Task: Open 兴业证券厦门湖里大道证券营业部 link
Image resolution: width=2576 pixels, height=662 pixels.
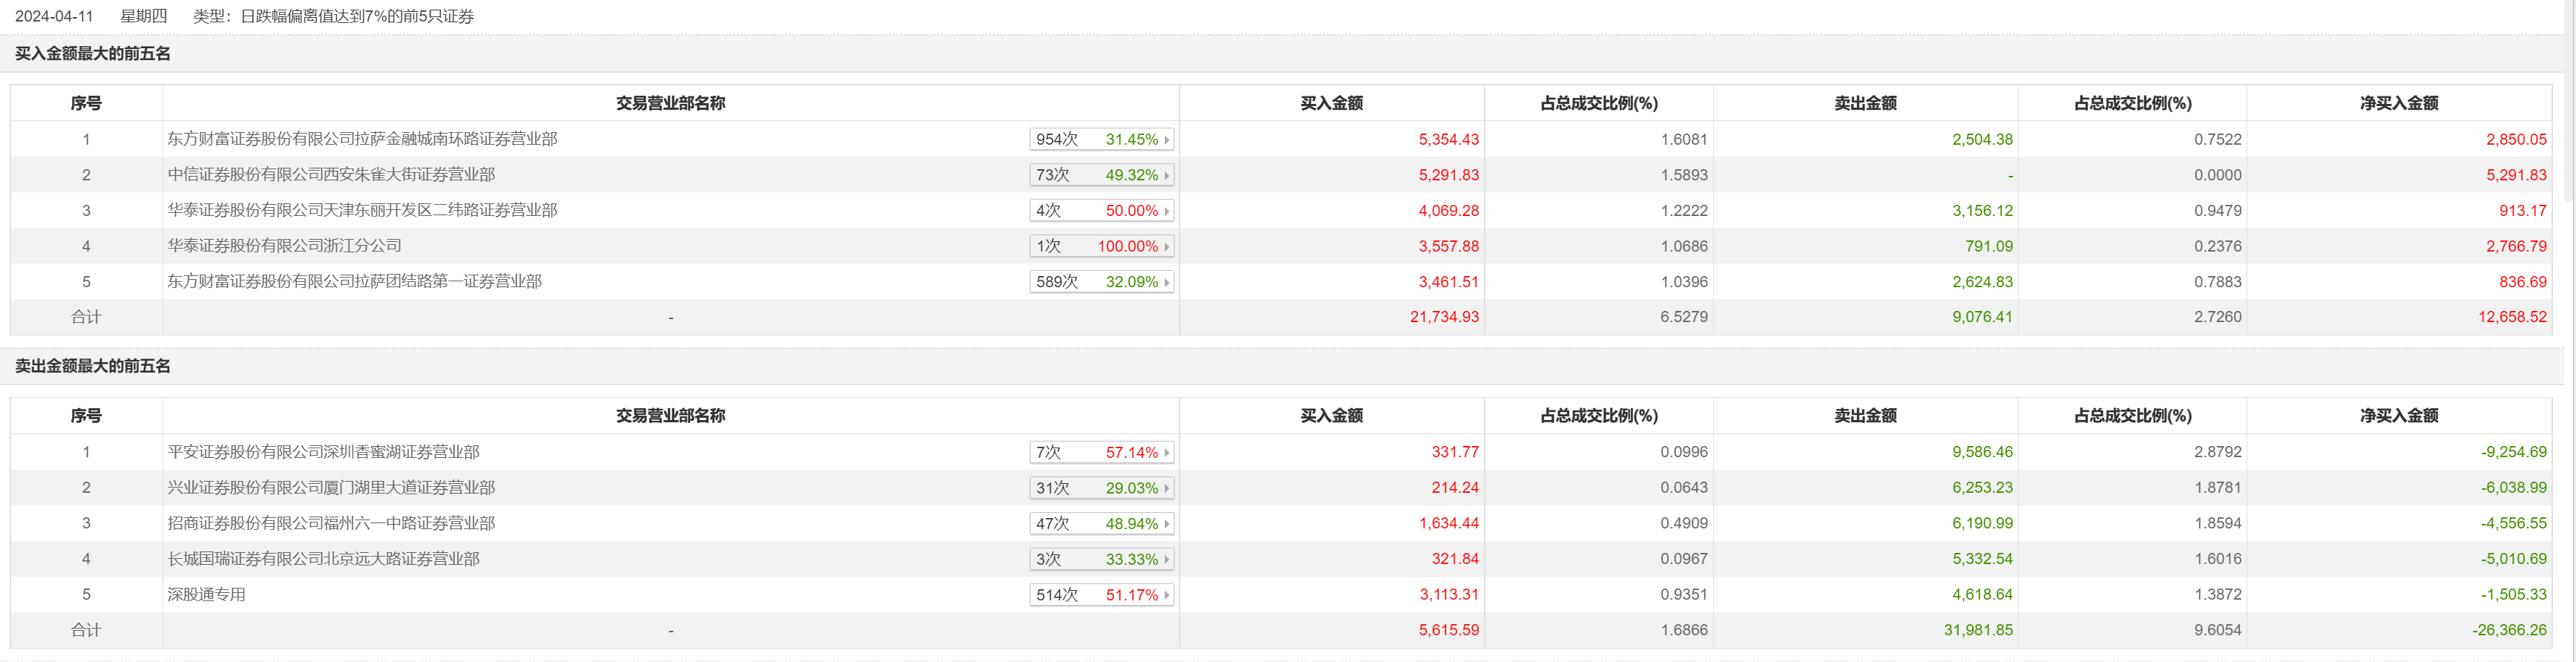Action: pyautogui.click(x=331, y=488)
